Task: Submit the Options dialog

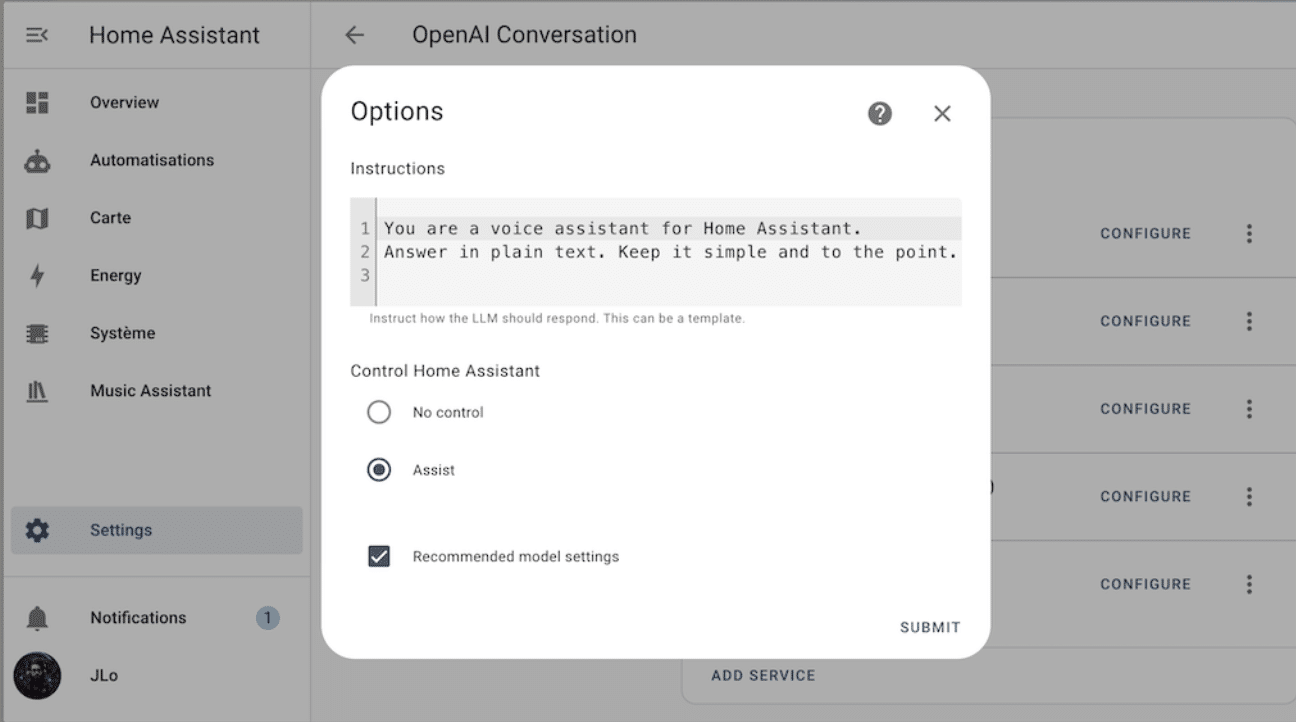Action: click(930, 628)
